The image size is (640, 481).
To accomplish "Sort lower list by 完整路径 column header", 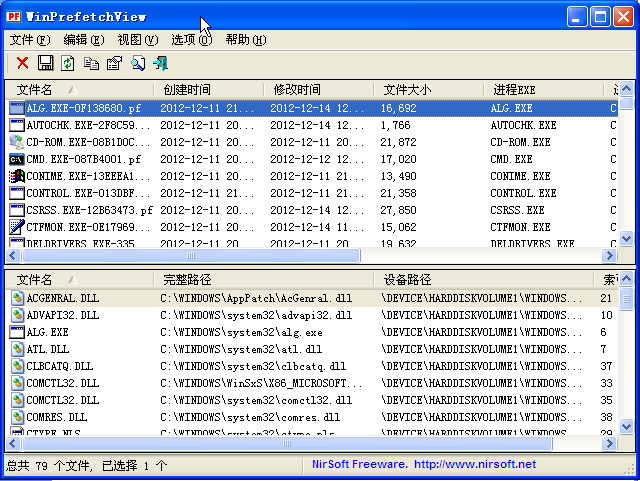I will point(264,280).
